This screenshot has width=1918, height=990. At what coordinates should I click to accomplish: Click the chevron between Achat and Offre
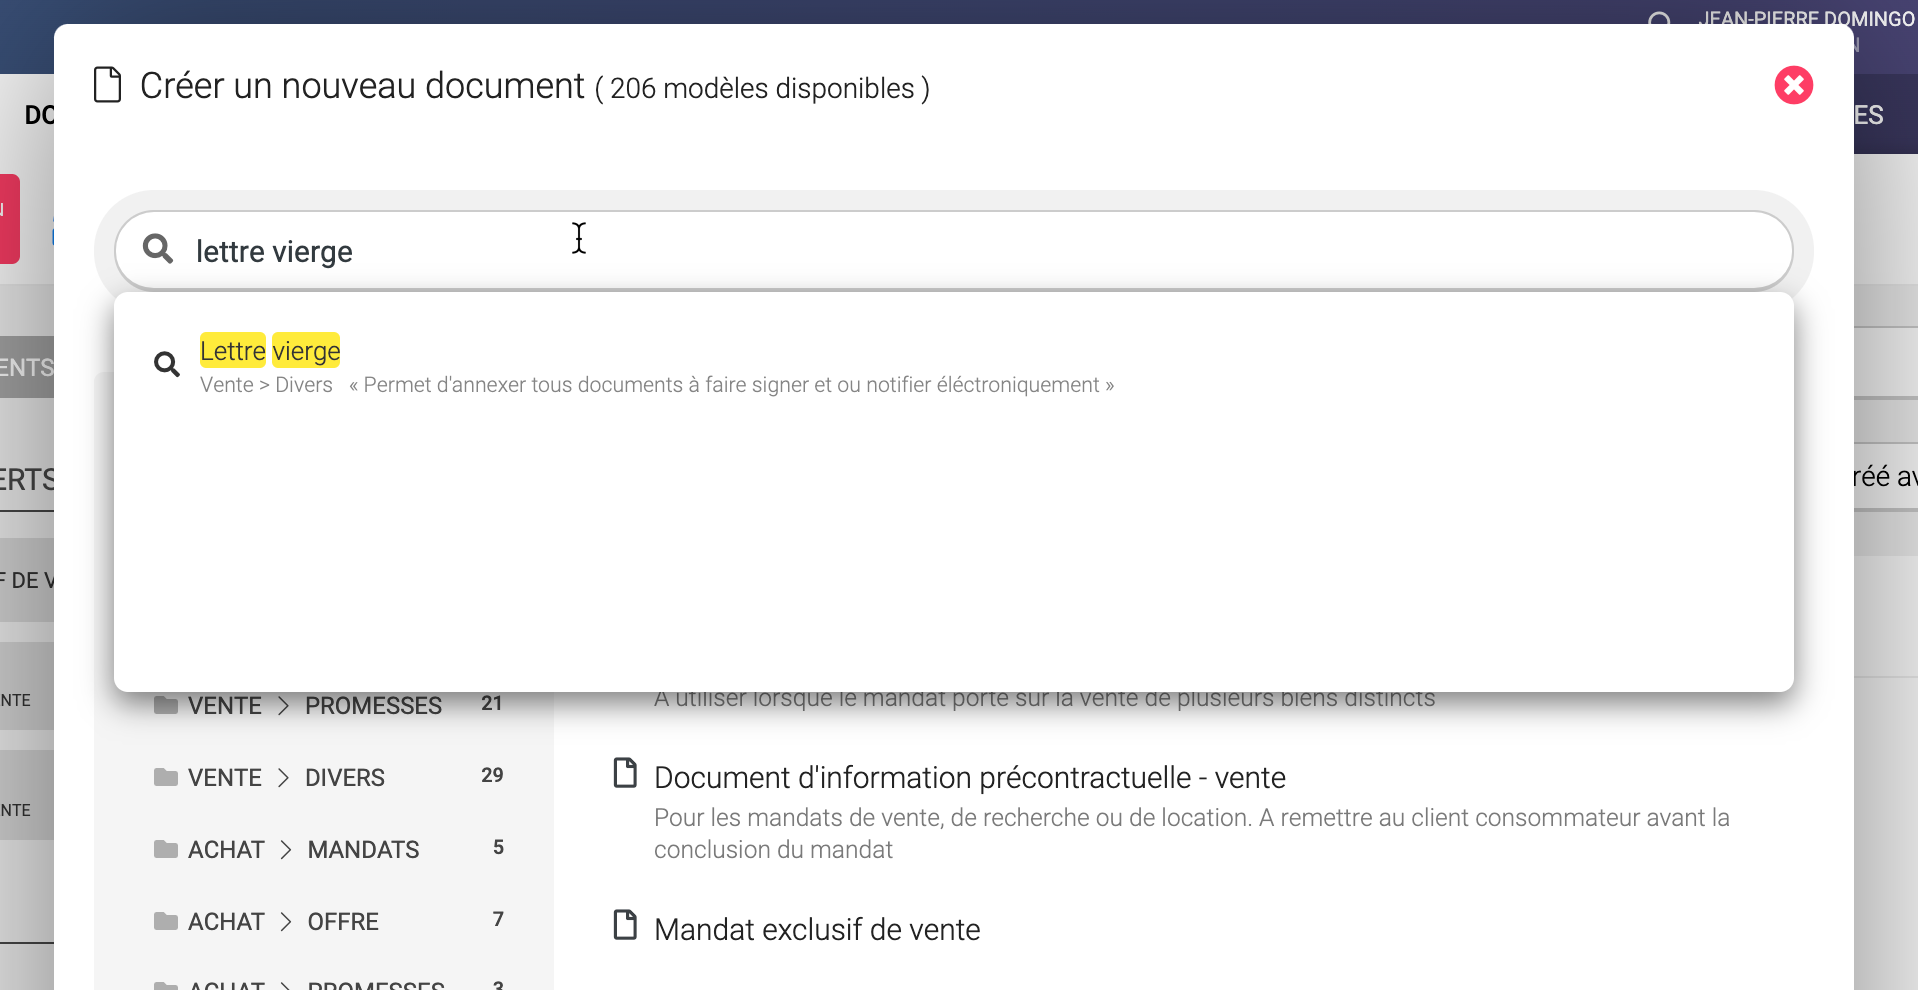(x=285, y=921)
